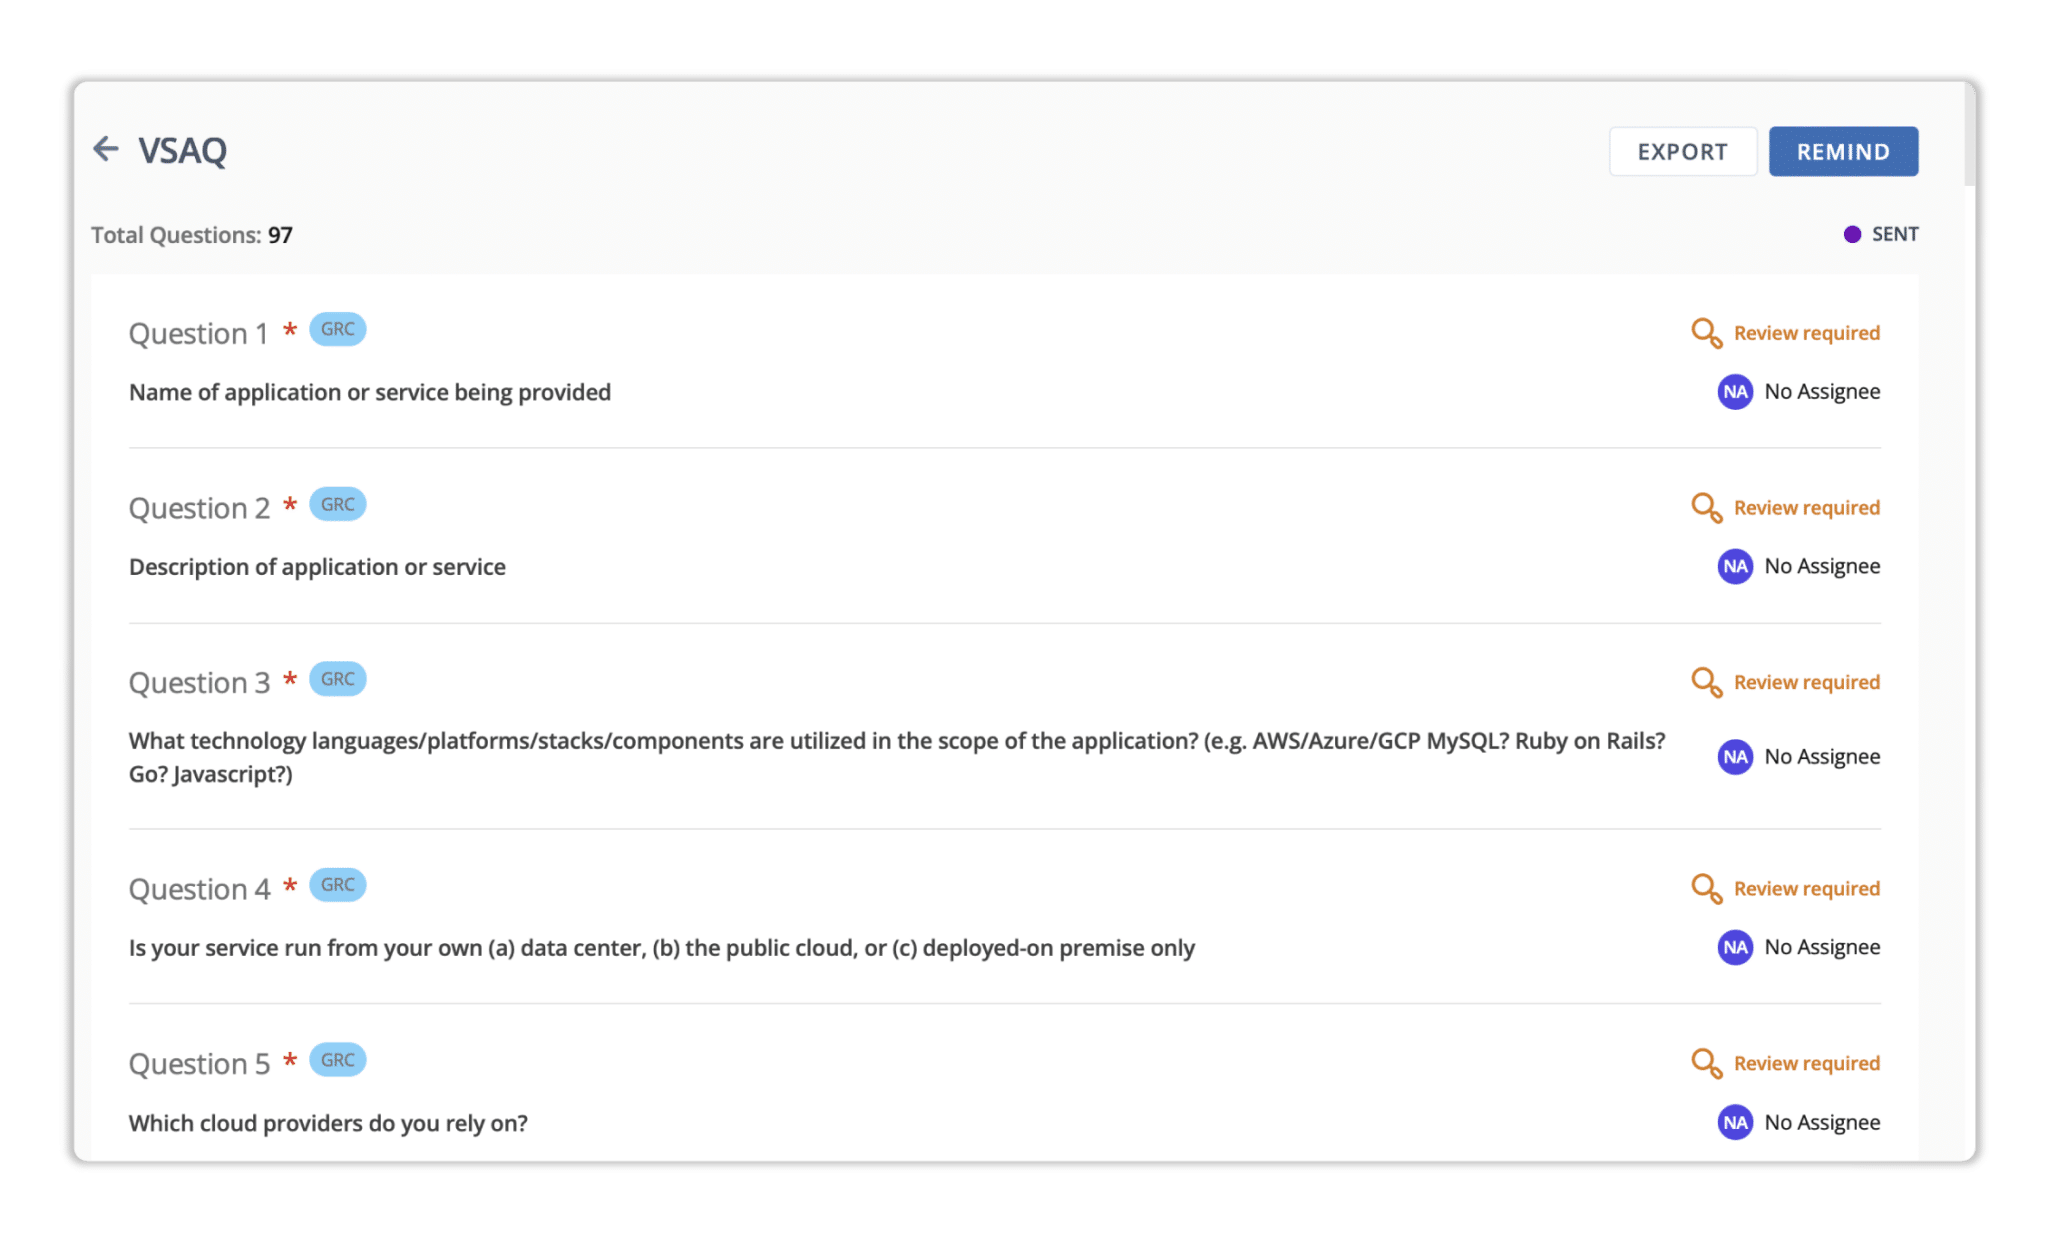Click the GRC tag badge on Question 1
Screen dimensions: 2048x1236
[x=338, y=329]
